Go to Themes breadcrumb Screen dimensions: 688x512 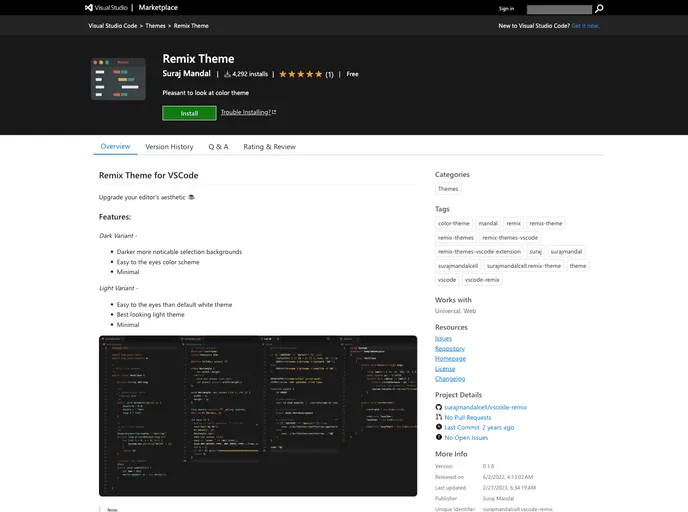coord(155,26)
